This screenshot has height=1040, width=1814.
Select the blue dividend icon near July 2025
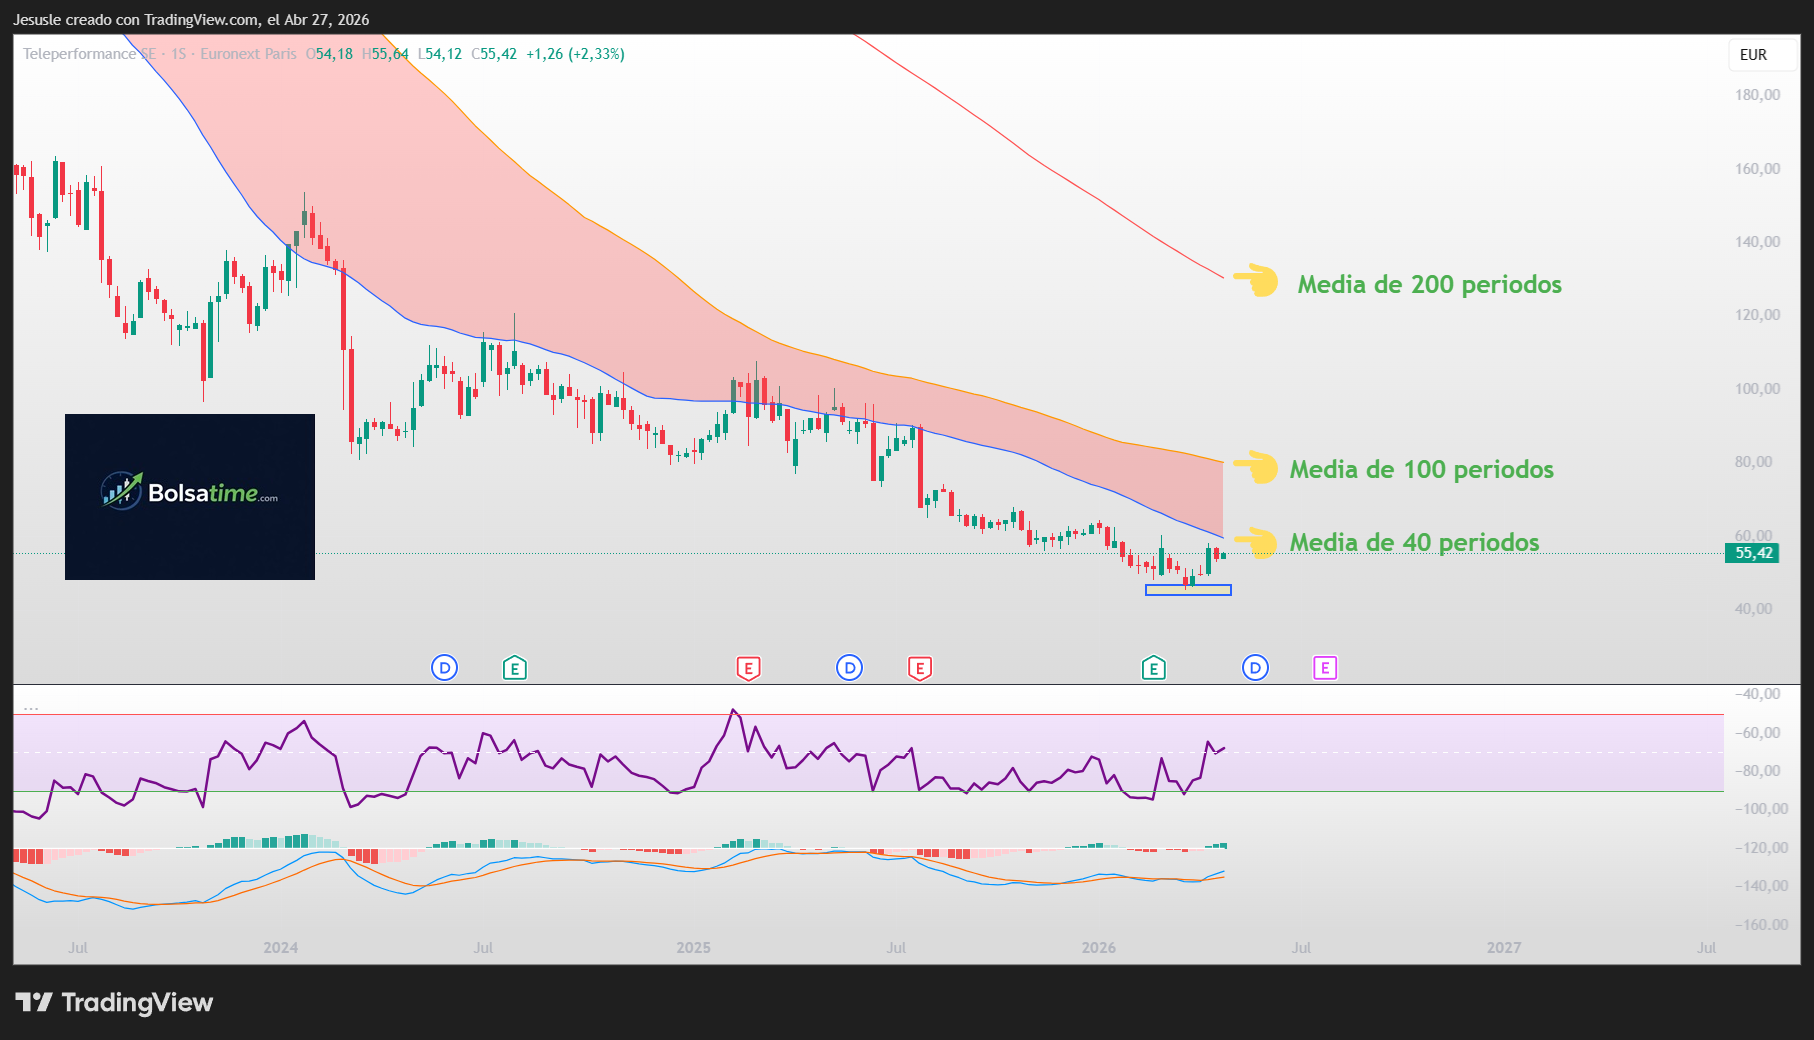pos(849,667)
